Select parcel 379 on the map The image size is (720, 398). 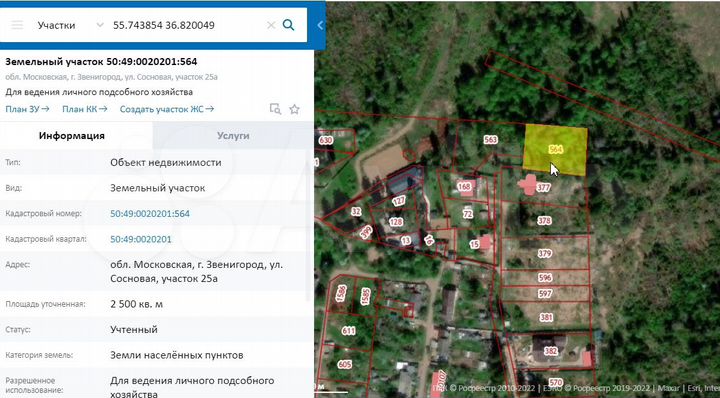[x=545, y=253]
